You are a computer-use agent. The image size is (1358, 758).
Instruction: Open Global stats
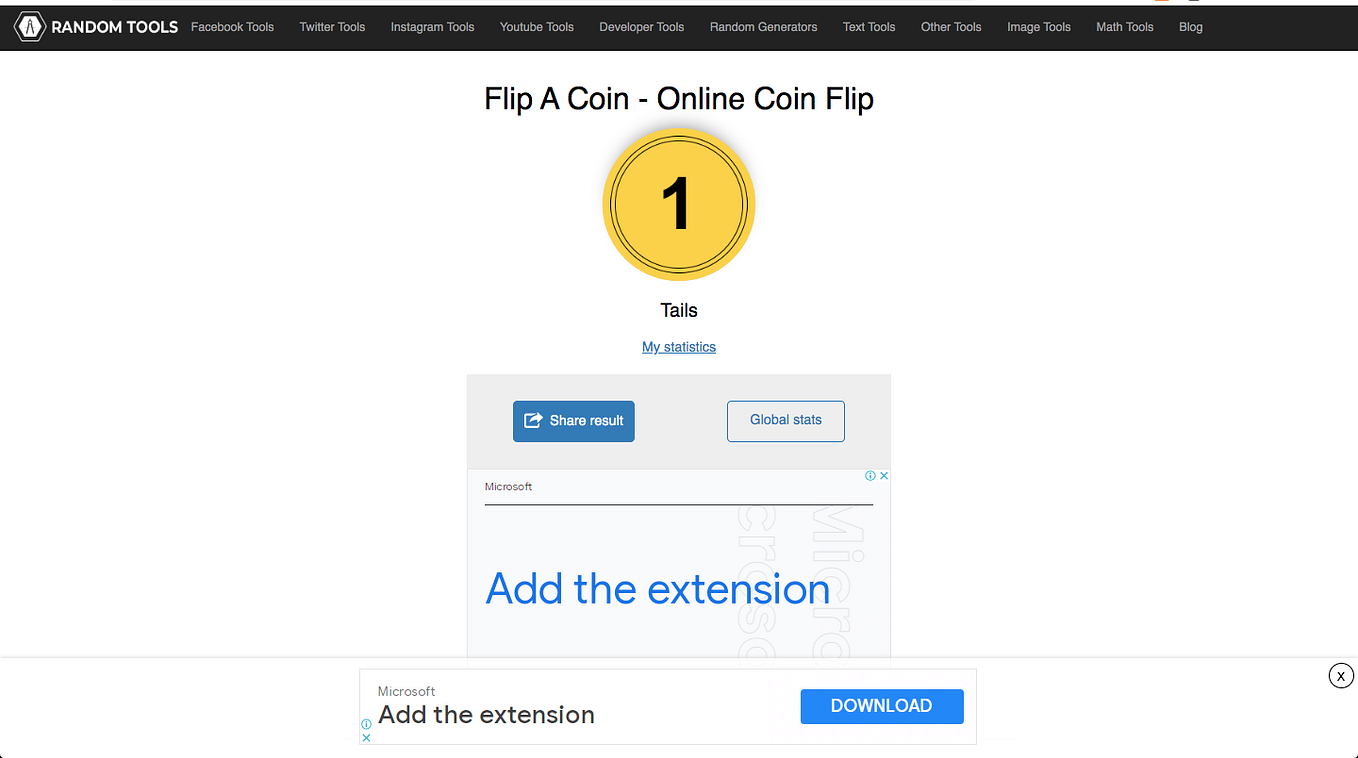785,421
